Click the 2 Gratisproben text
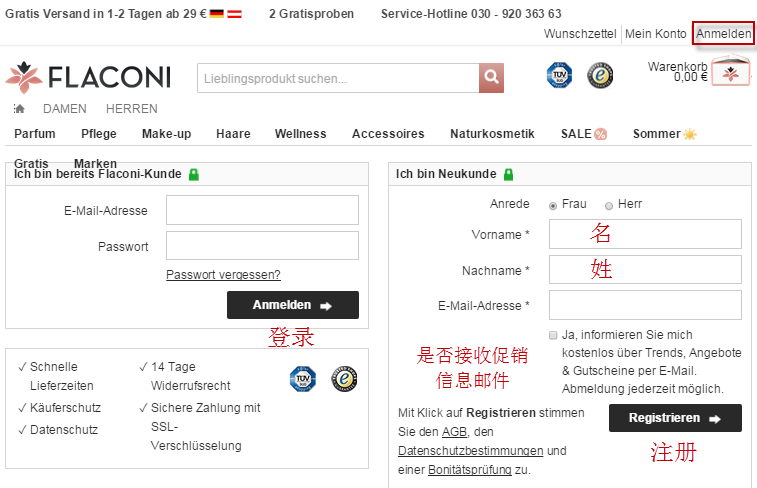 (311, 14)
